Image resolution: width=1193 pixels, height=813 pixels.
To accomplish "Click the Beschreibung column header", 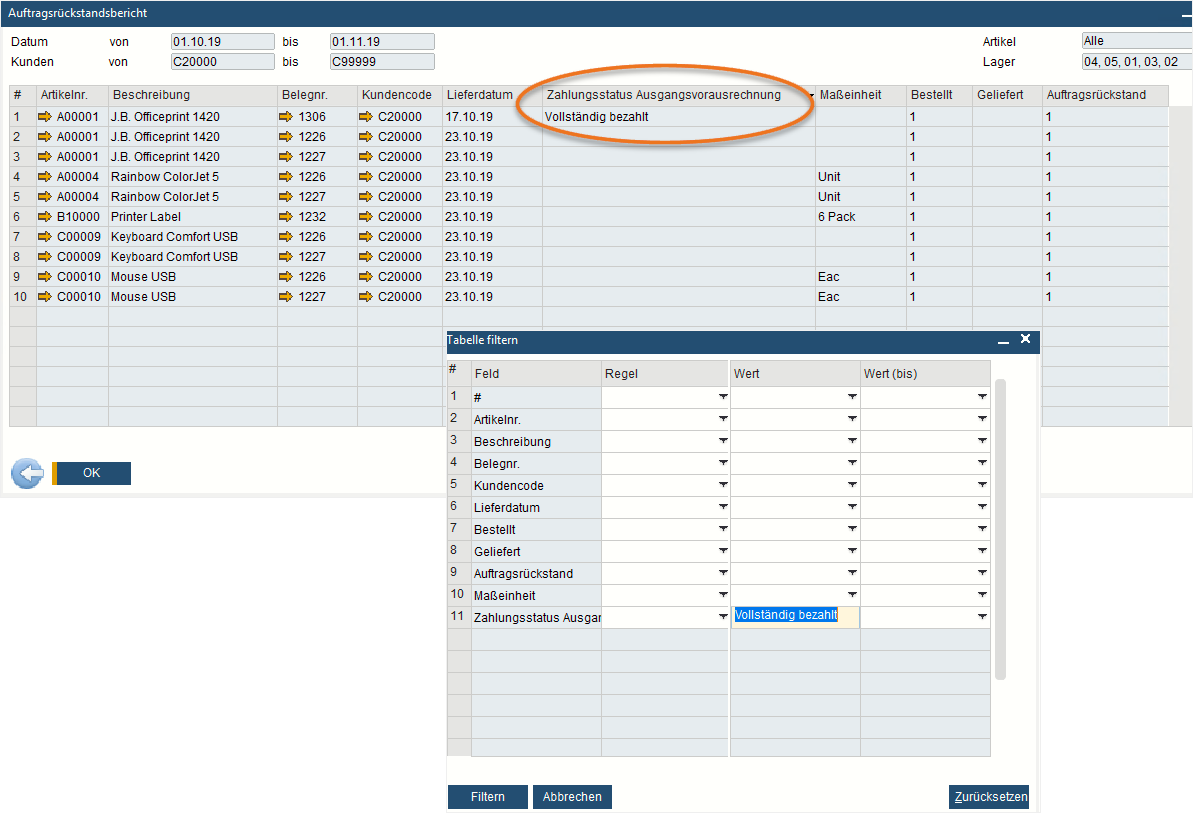I will coord(193,95).
